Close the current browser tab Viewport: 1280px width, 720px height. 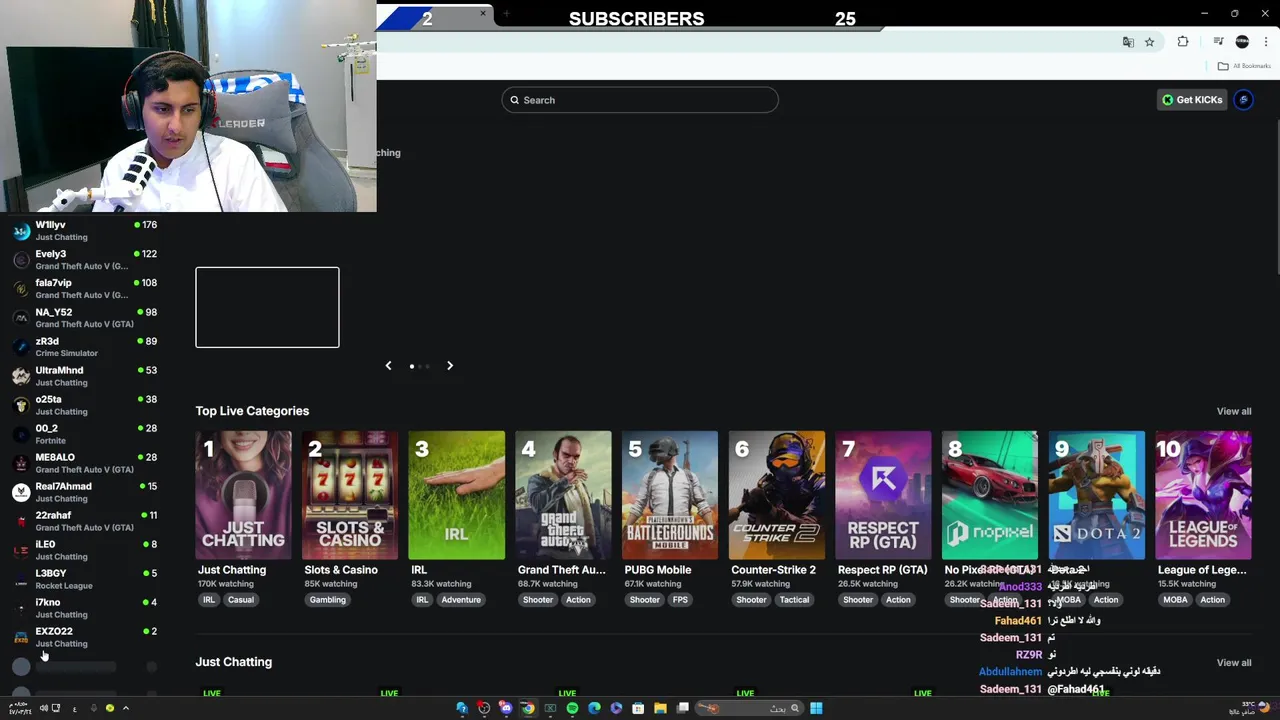[483, 14]
